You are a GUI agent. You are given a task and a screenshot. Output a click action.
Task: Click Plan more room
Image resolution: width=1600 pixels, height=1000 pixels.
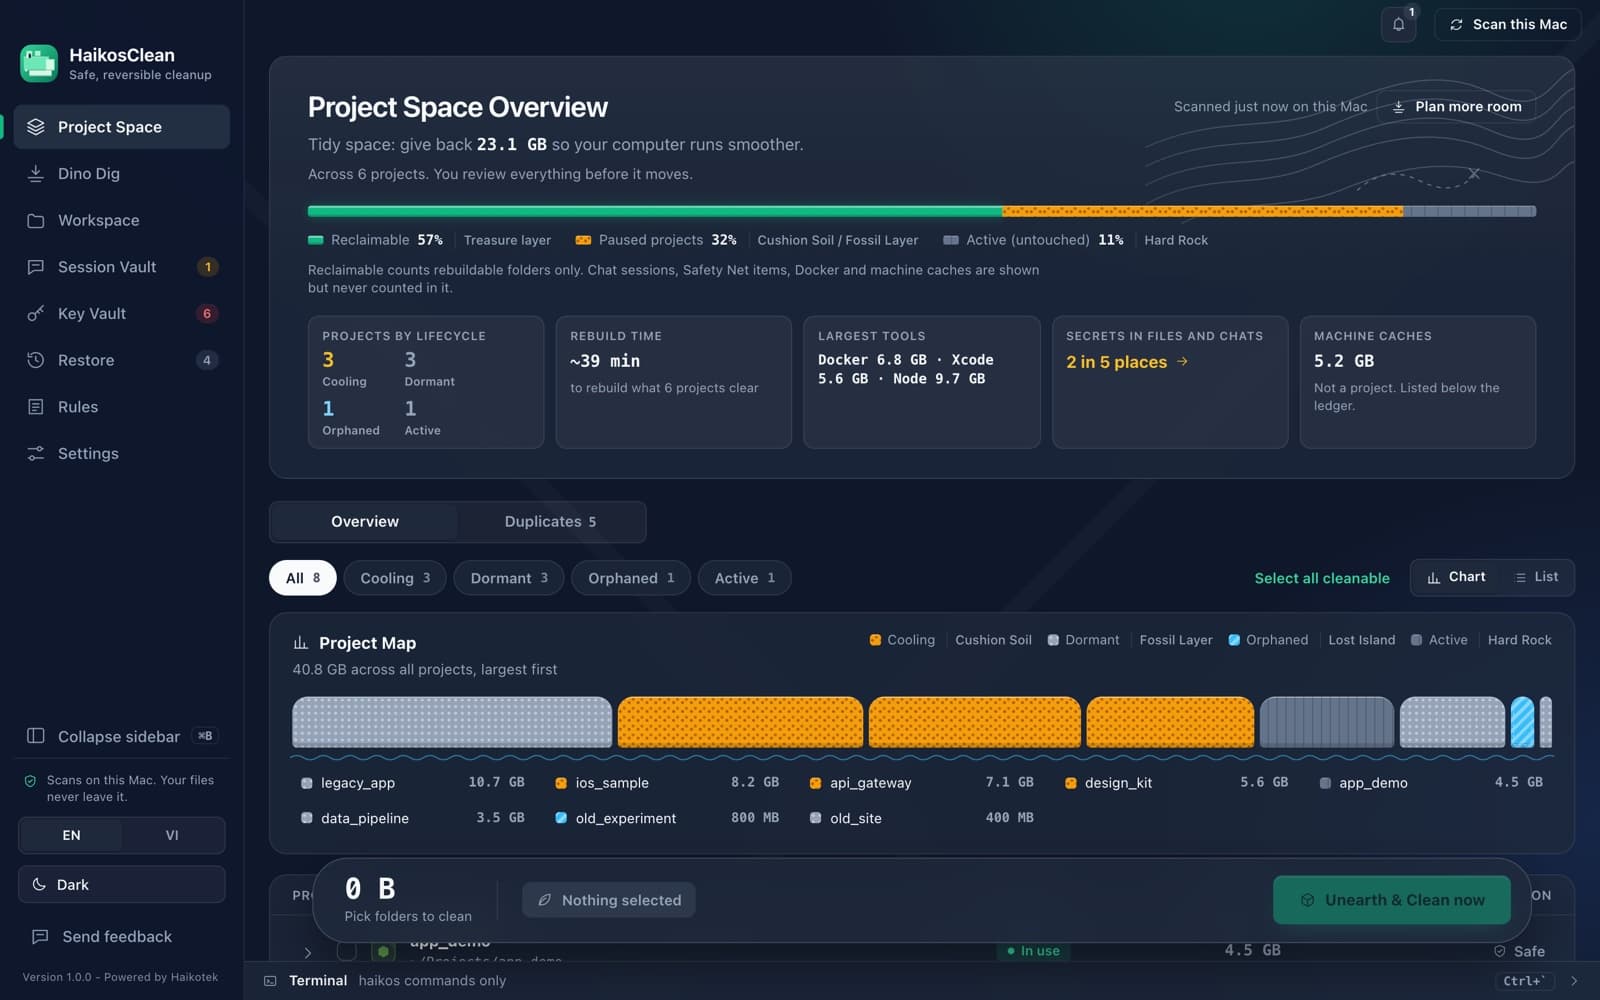tap(1457, 107)
